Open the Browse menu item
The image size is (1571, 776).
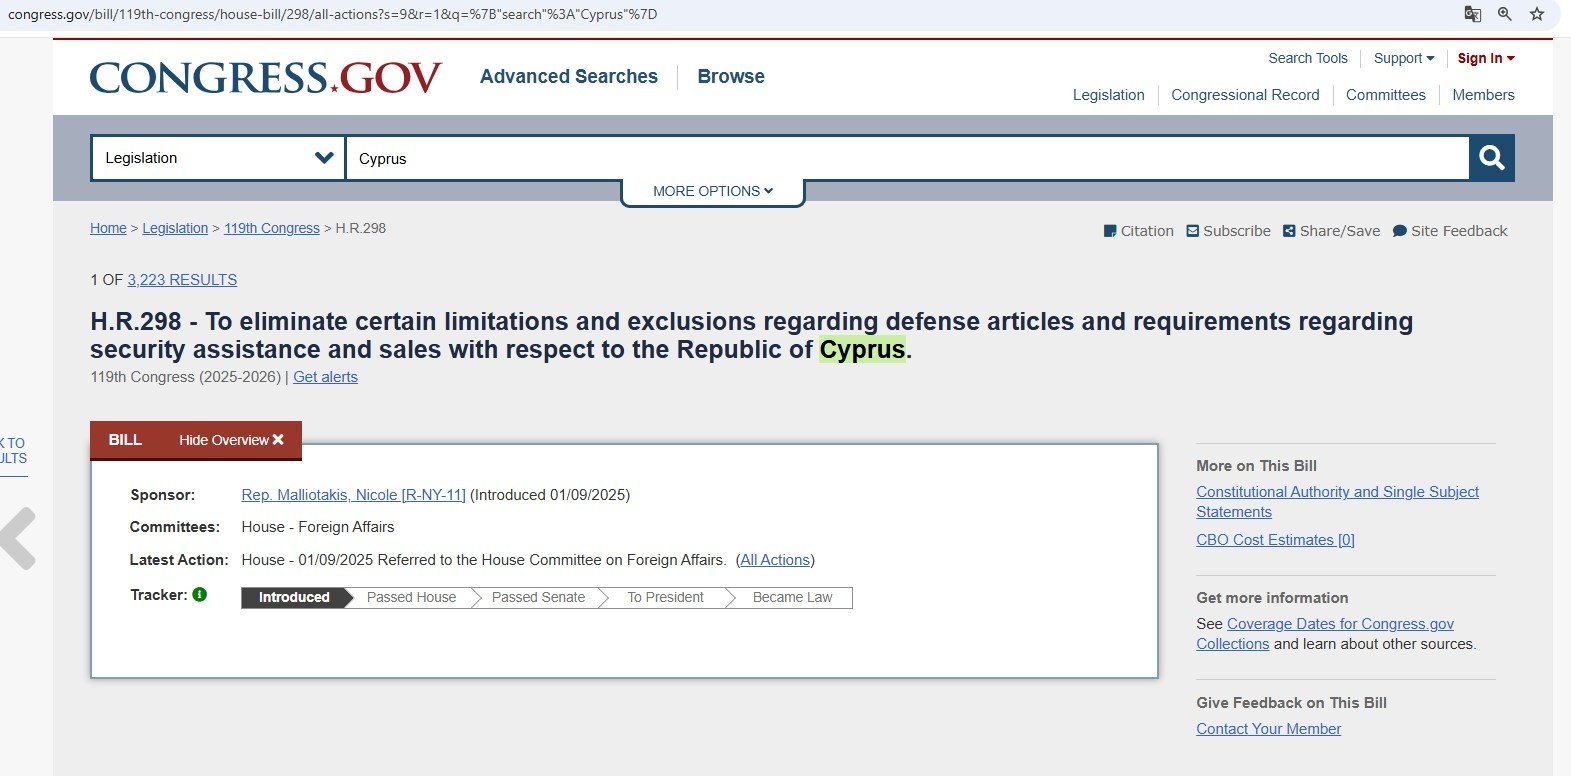pyautogui.click(x=730, y=77)
